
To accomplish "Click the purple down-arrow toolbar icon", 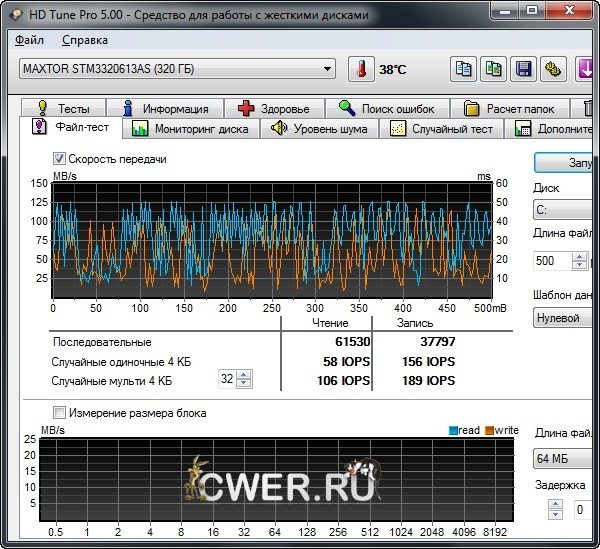I will (582, 69).
